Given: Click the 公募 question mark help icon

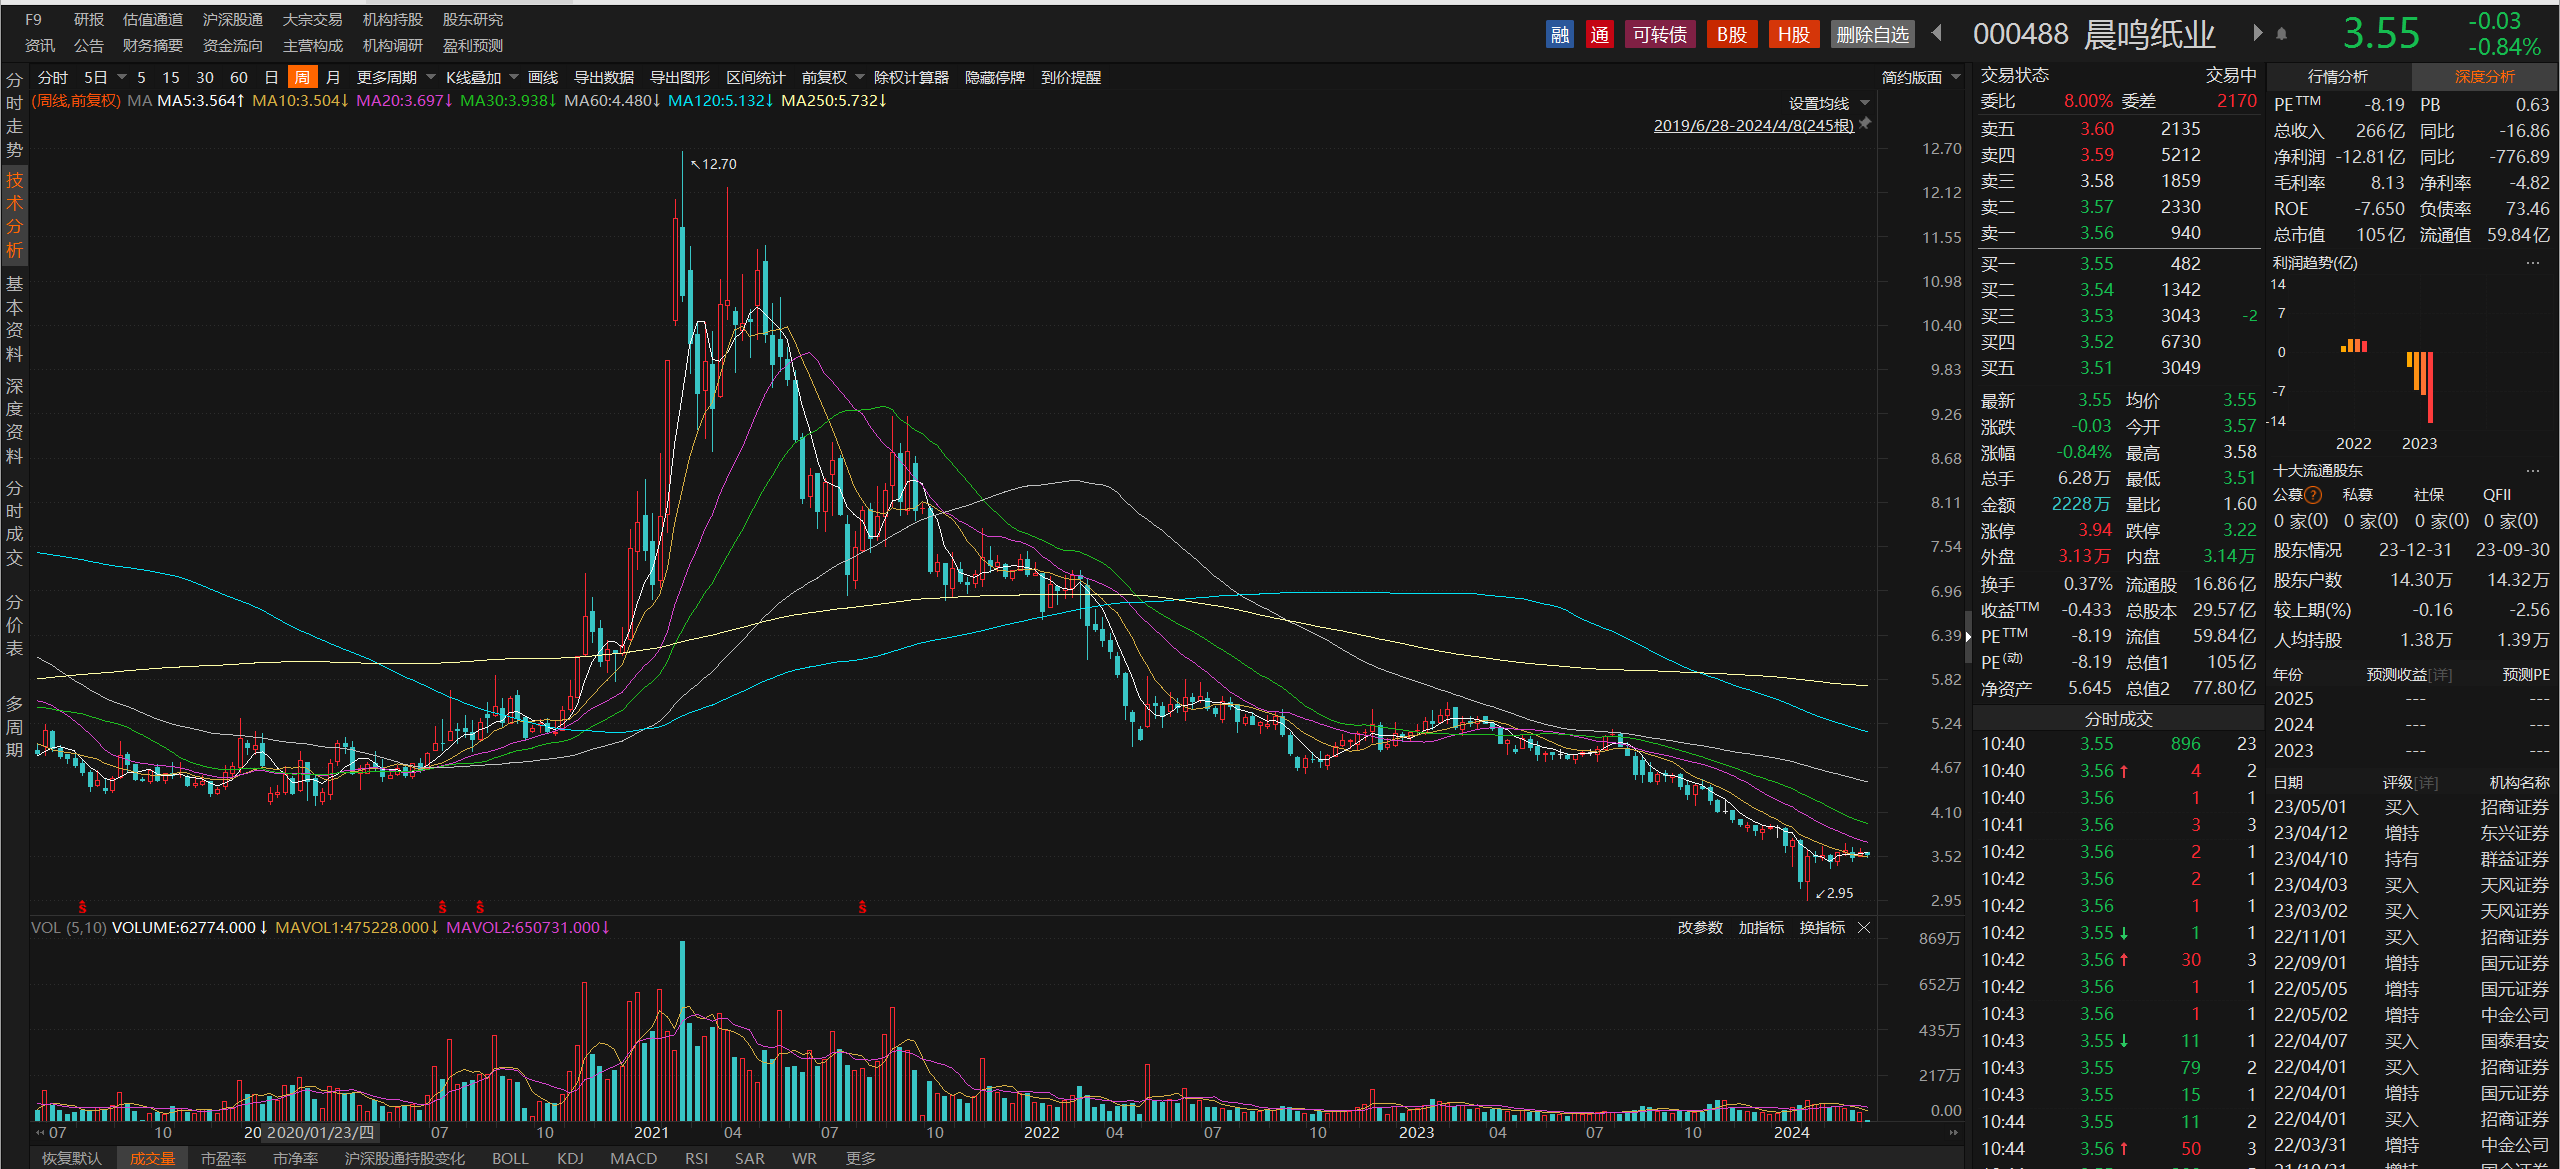Looking at the screenshot, I should [x=2313, y=495].
